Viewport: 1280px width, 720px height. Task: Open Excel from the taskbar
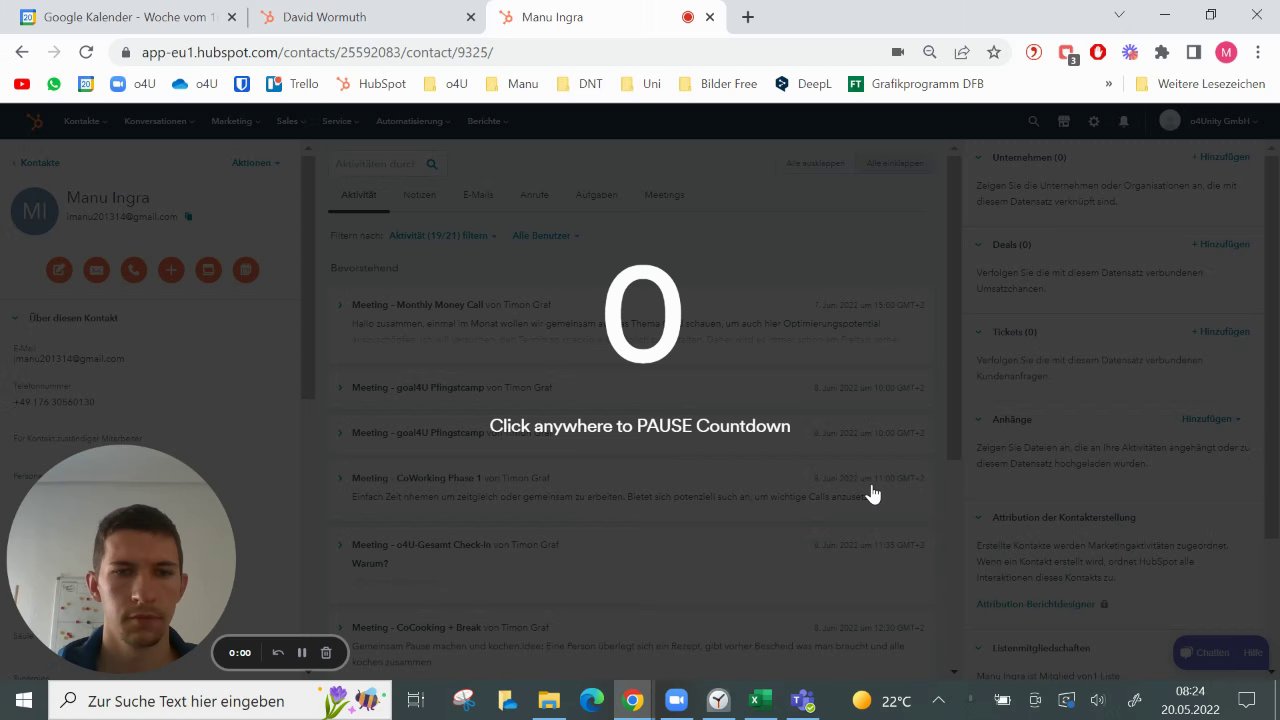click(760, 700)
